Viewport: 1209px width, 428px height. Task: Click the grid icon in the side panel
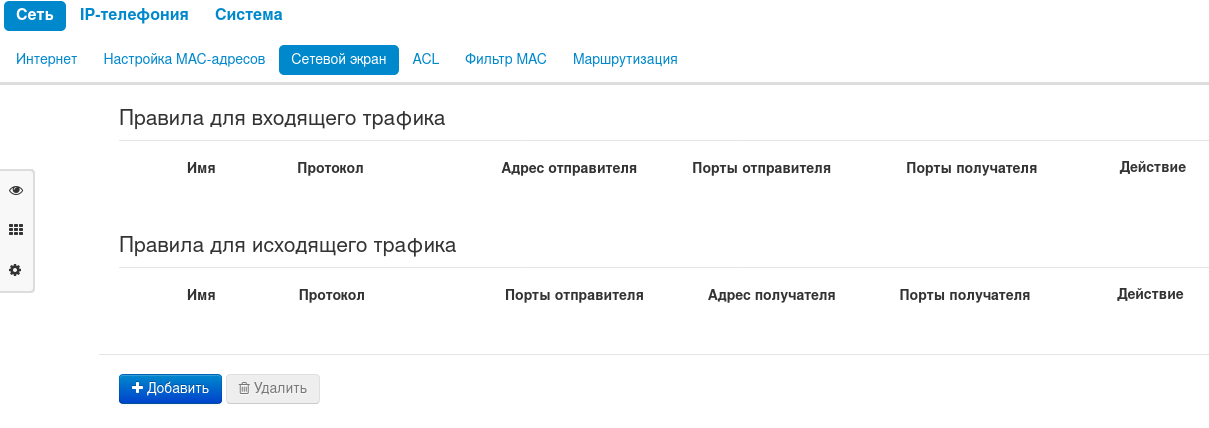click(16, 230)
